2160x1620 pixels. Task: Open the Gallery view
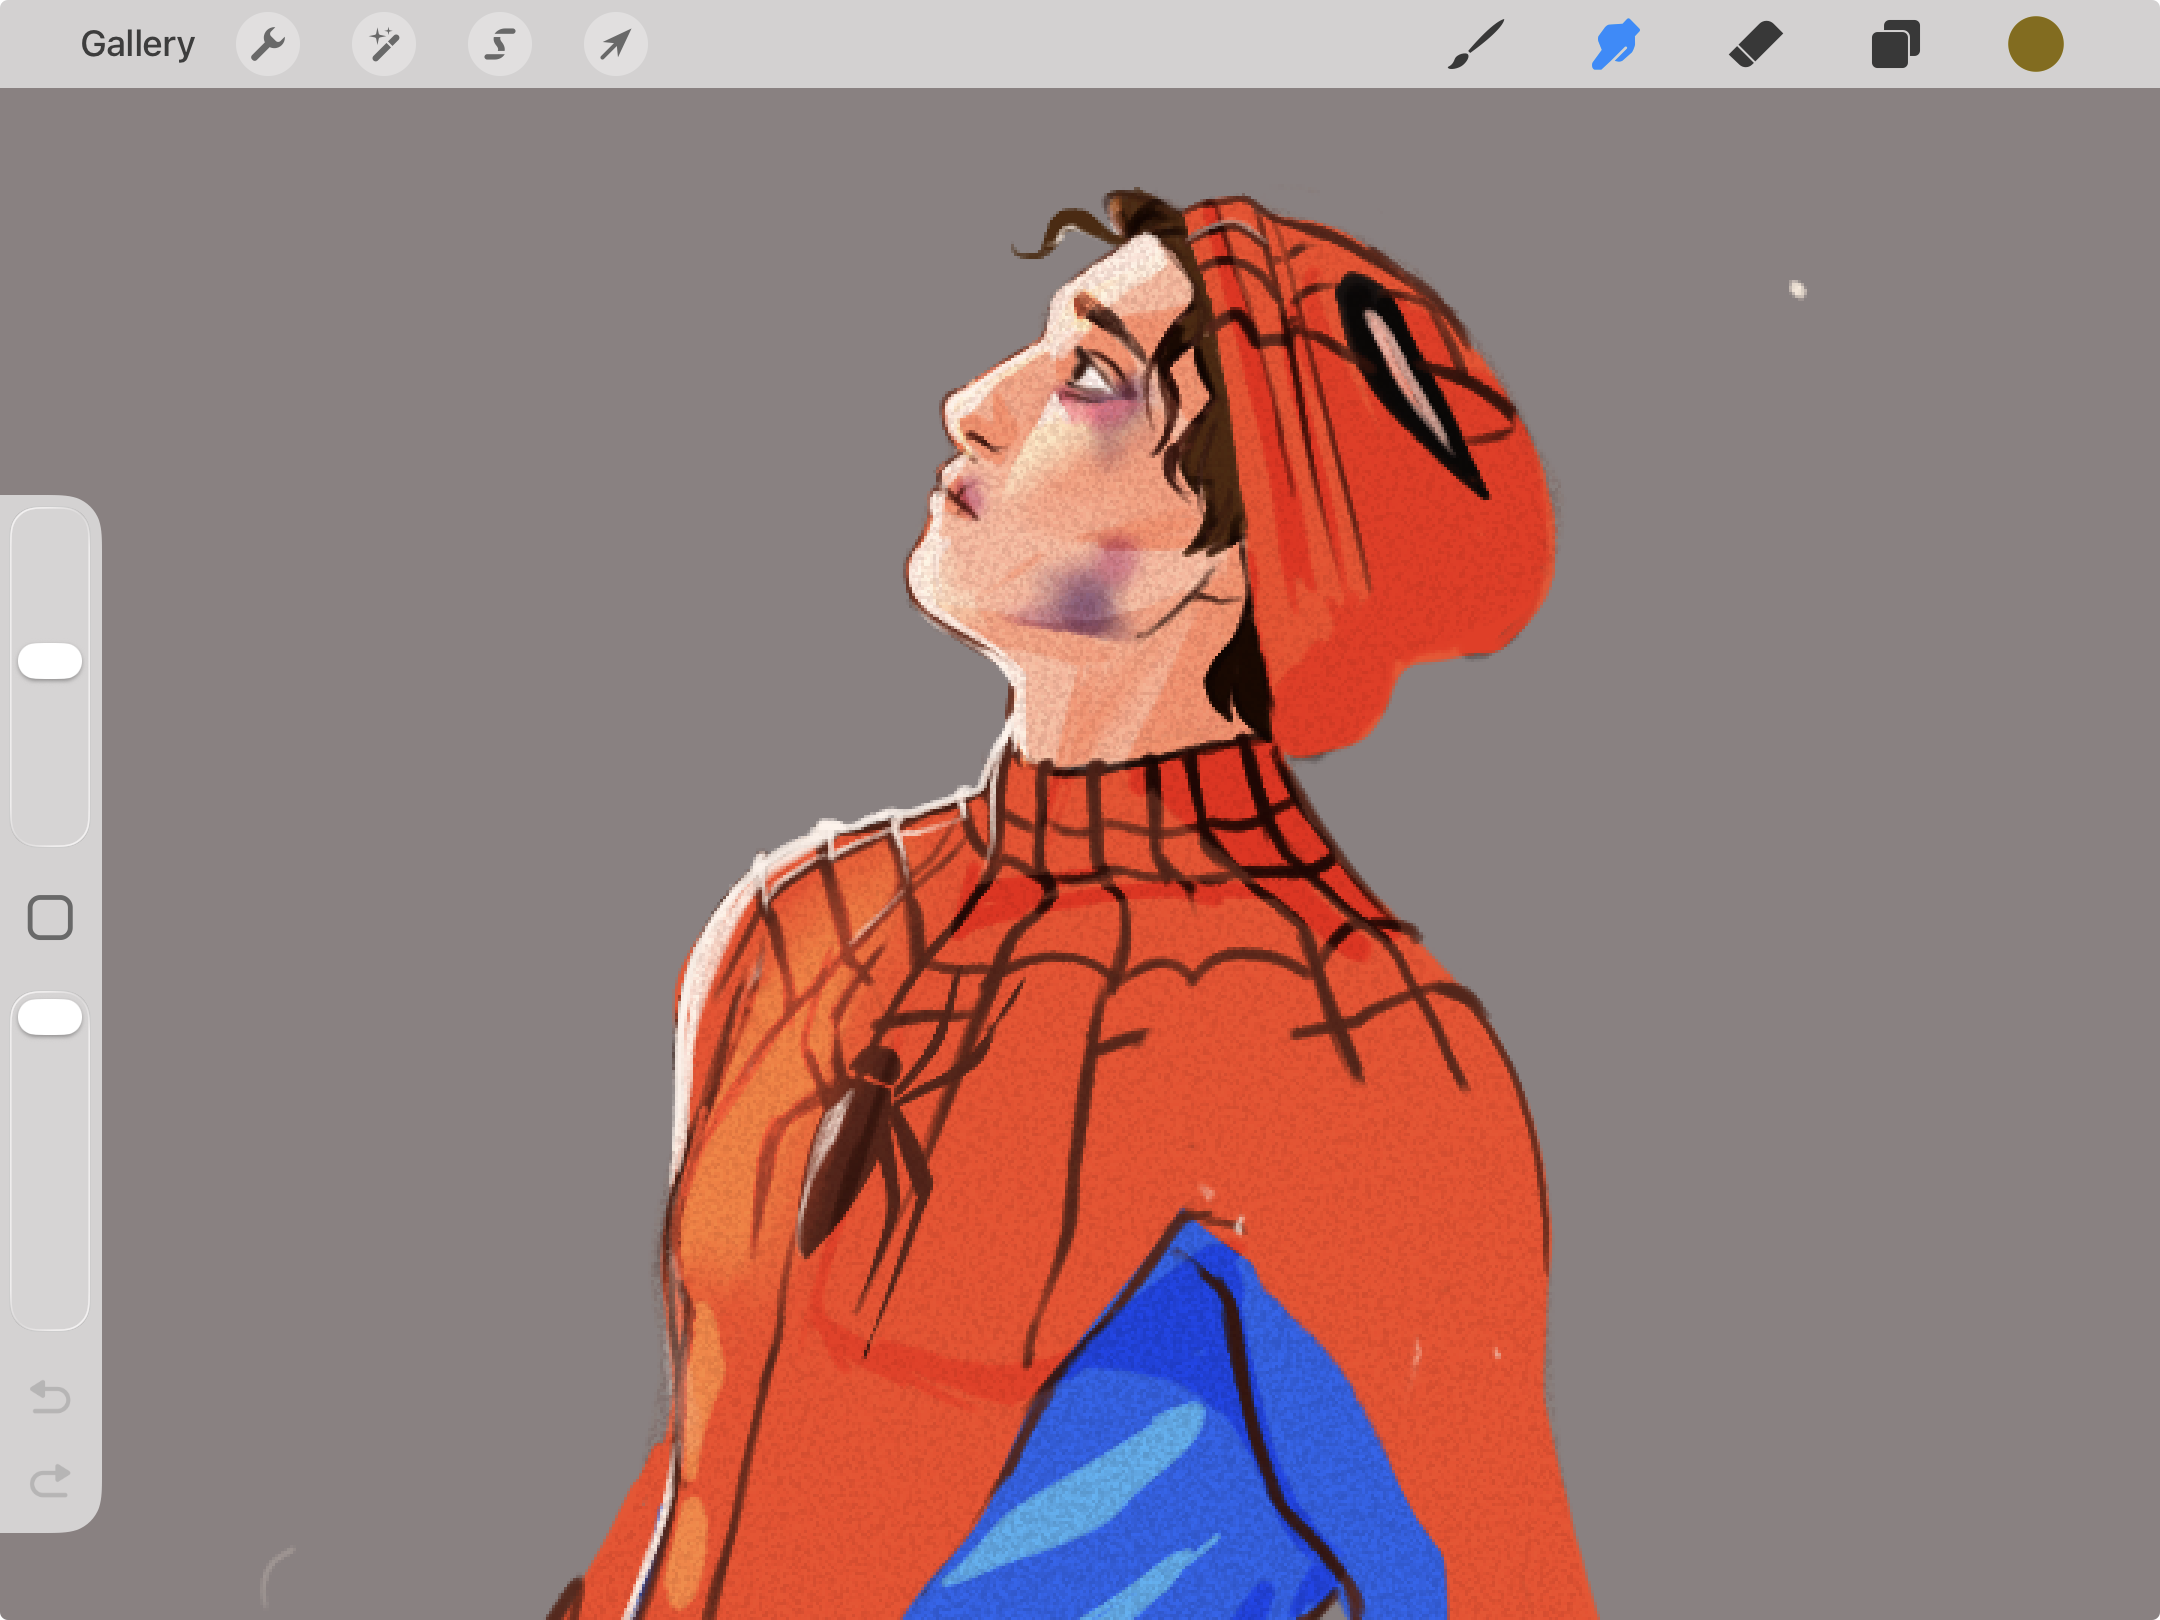138,44
